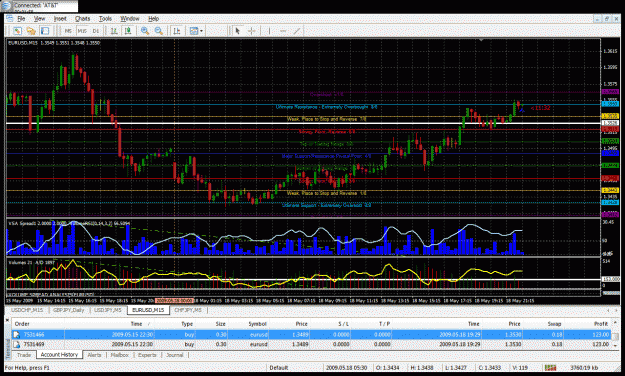Open the Journal terminal tab
The image size is (625, 376).
coord(175,355)
